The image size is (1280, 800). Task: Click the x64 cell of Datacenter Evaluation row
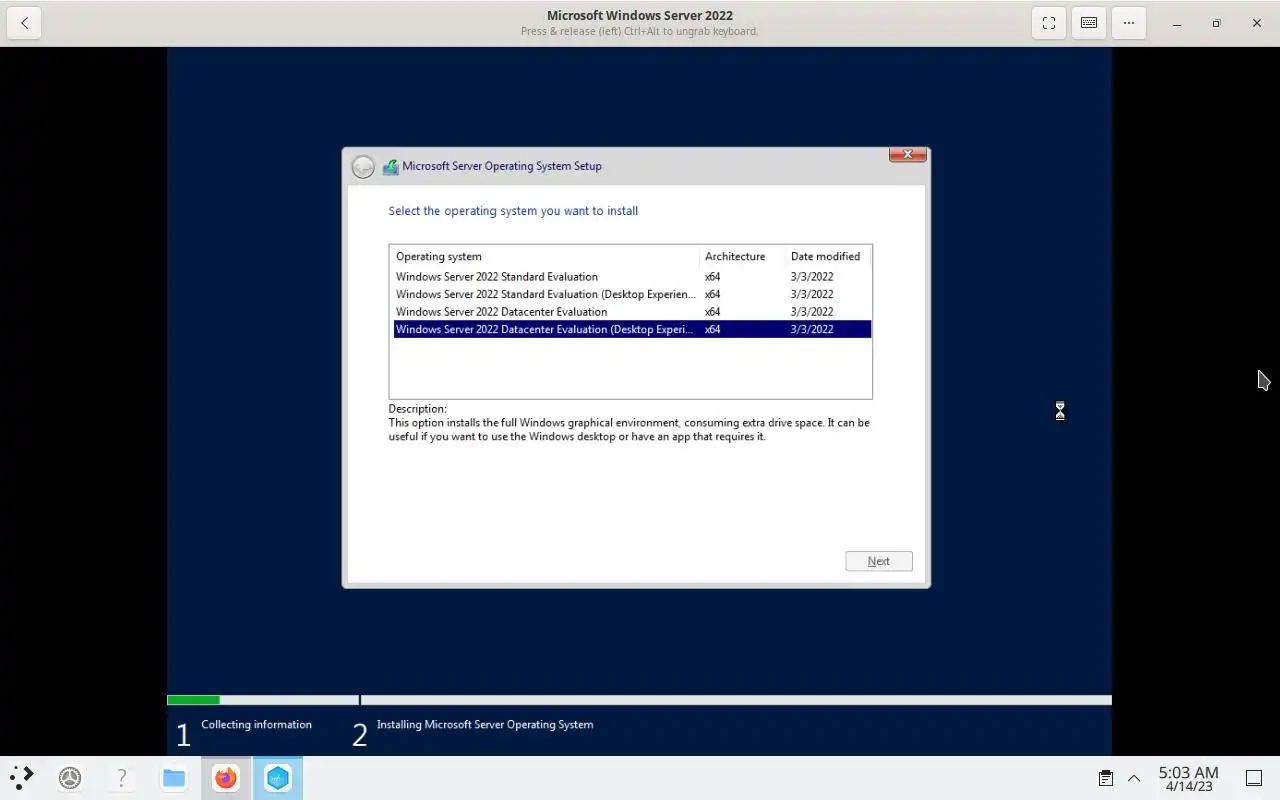pos(712,312)
